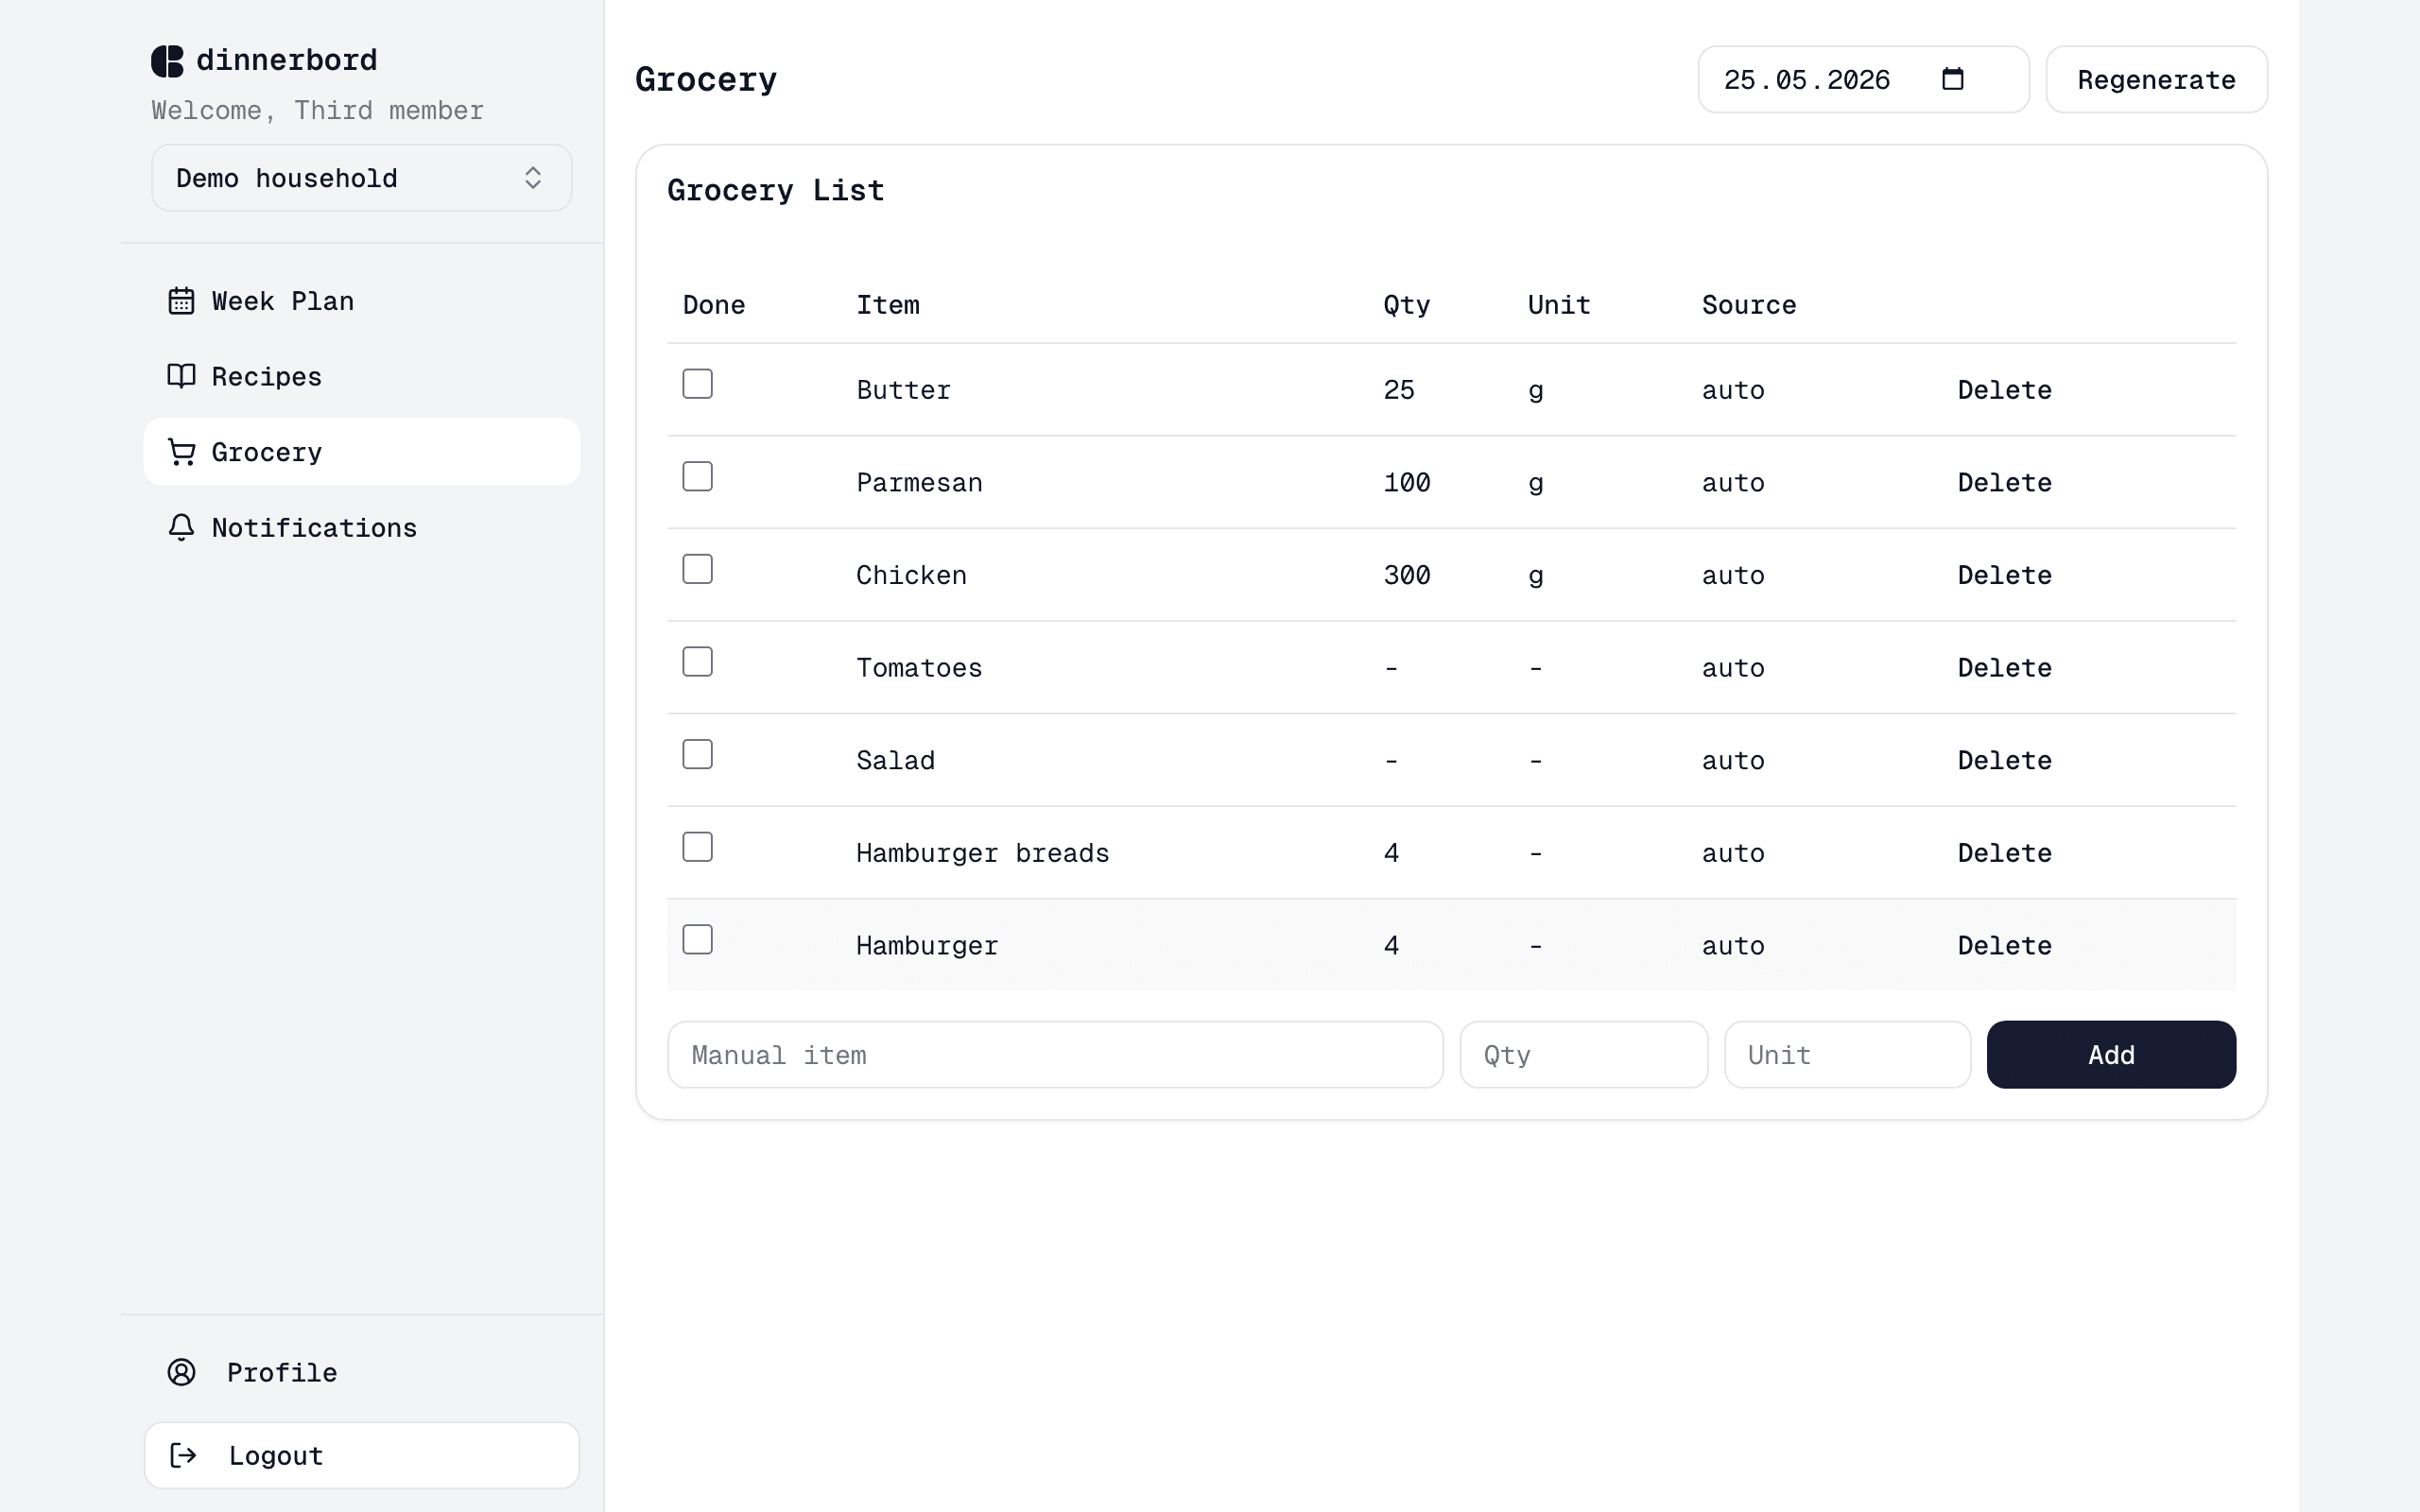Click the dinnerbord logo icon
The height and width of the screenshot is (1512, 2420).
click(167, 61)
